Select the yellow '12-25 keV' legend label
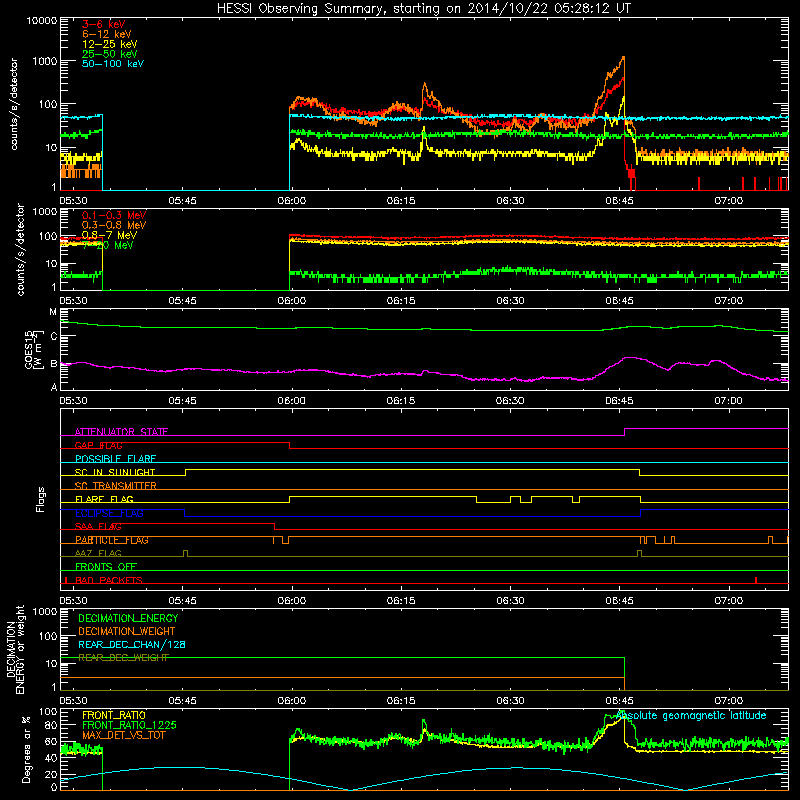This screenshot has height=800, width=800. click(110, 44)
